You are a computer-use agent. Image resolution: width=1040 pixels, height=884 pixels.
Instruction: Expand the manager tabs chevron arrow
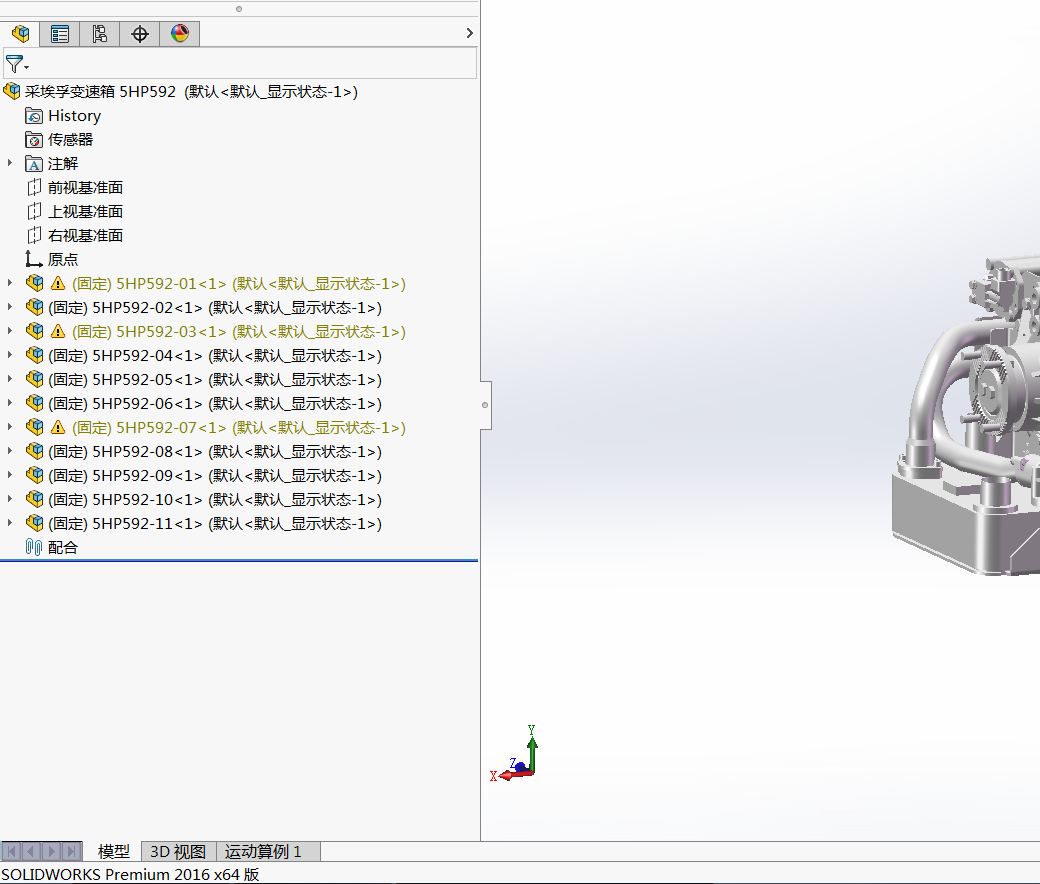coord(470,33)
